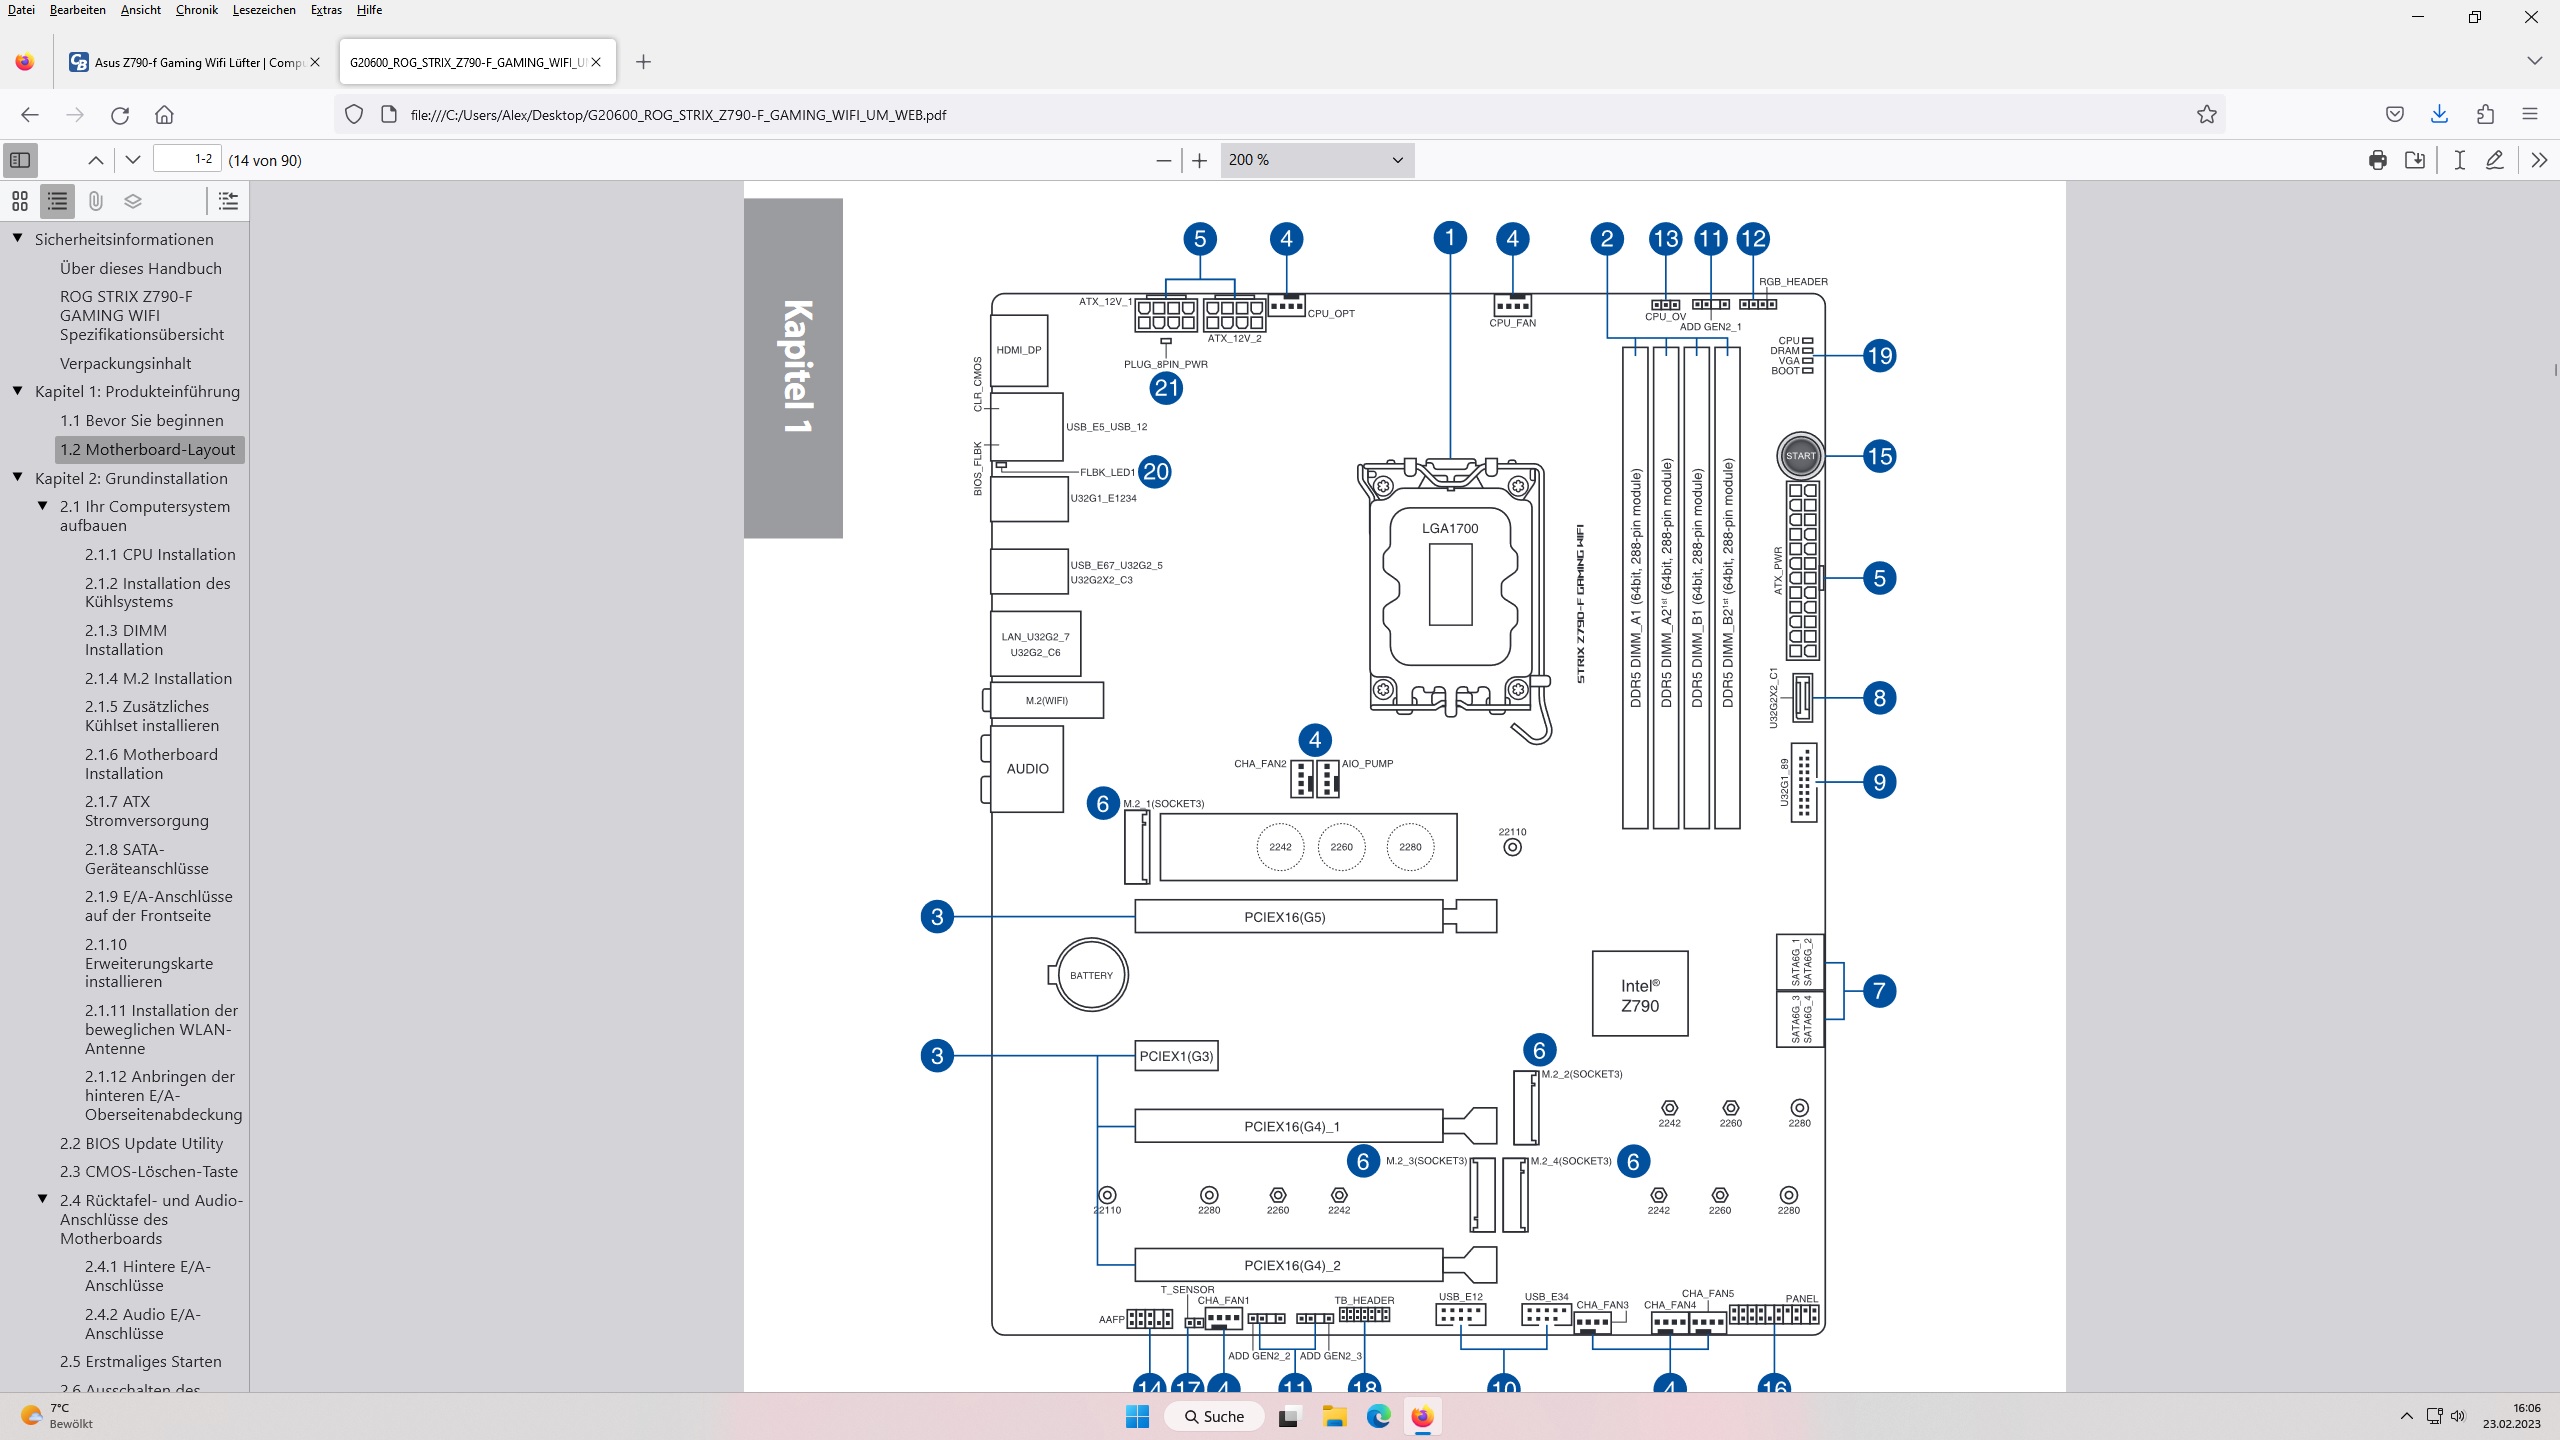Open 2.1.4 M.2 Installation outline entry
This screenshot has width=2560, height=1440.
[x=158, y=678]
